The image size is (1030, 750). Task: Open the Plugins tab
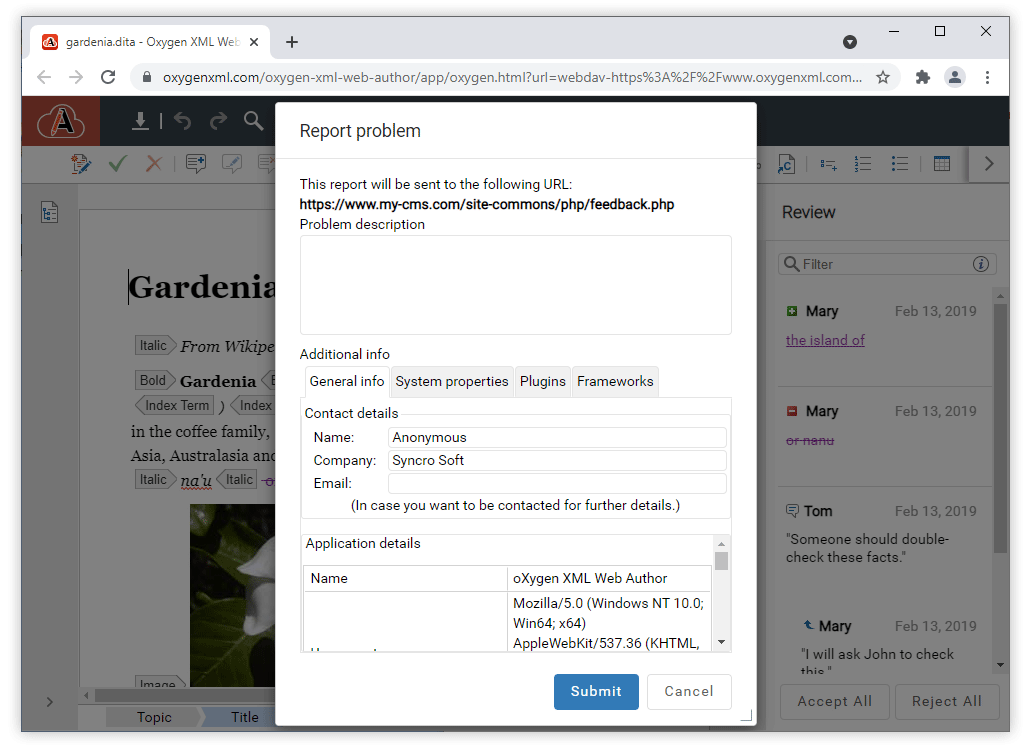543,382
